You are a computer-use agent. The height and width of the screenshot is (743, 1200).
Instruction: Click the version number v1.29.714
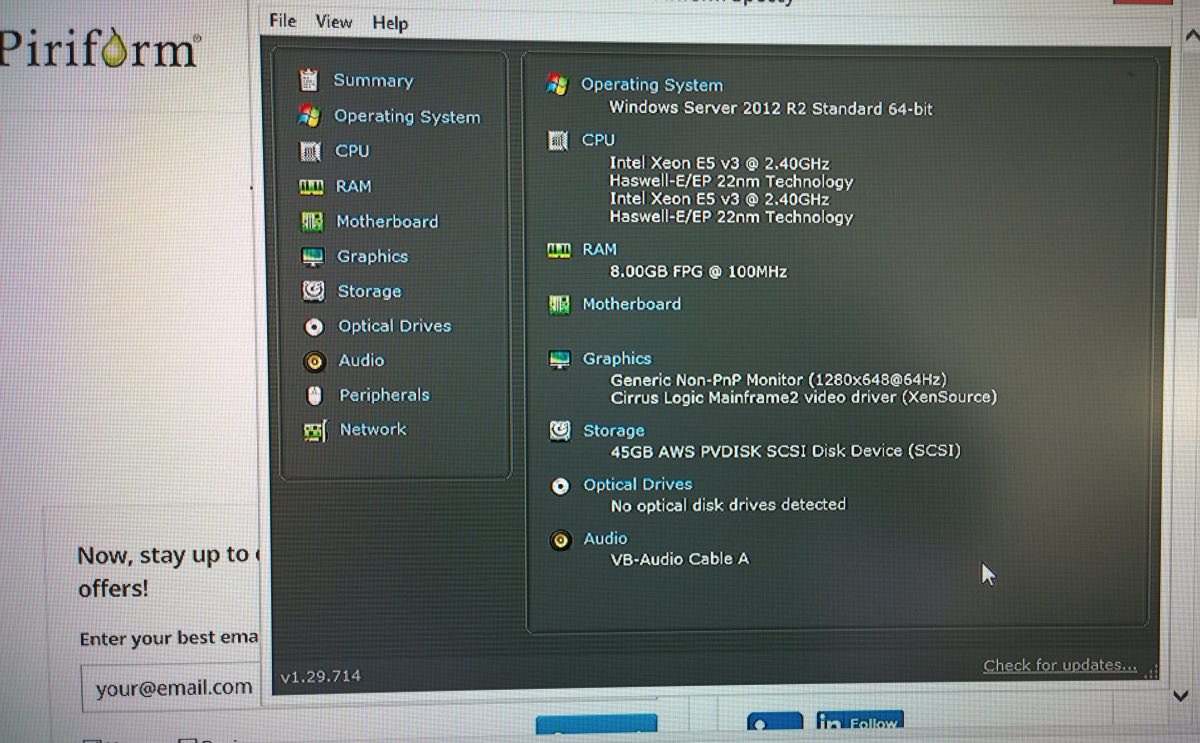click(321, 677)
